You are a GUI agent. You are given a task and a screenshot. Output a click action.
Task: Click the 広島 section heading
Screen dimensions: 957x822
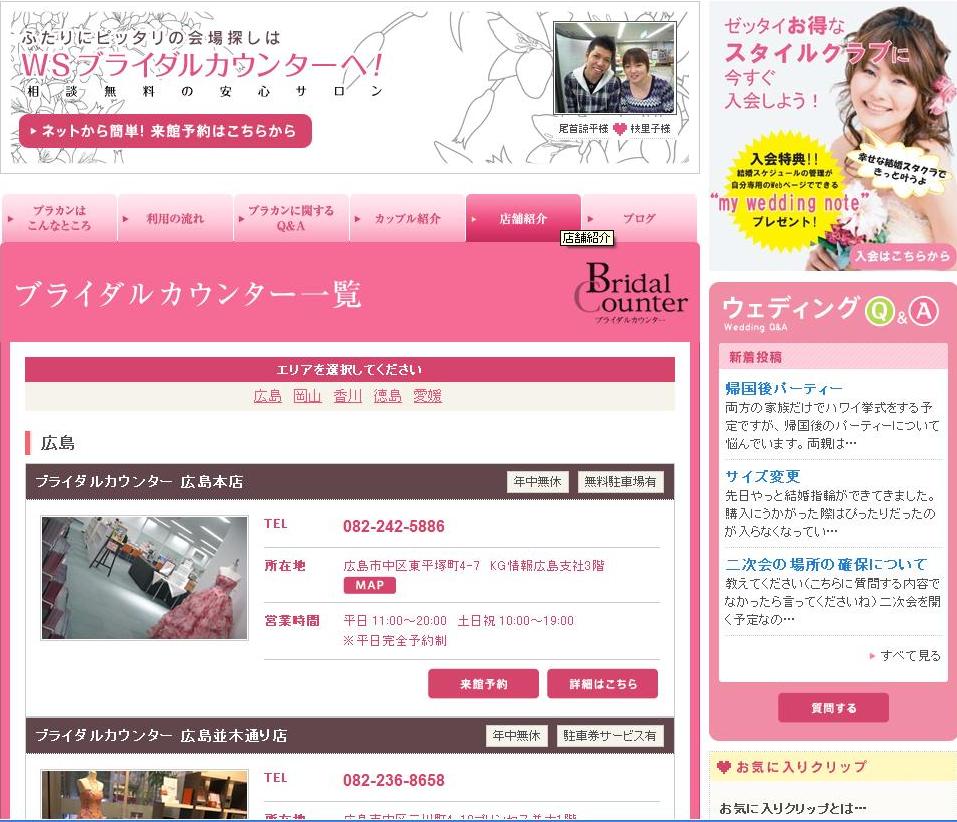tap(57, 443)
